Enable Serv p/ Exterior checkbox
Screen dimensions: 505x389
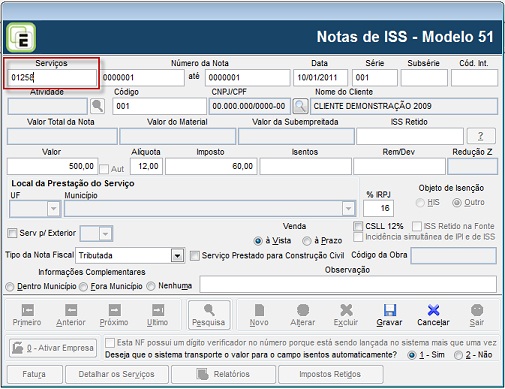[x=12, y=233]
